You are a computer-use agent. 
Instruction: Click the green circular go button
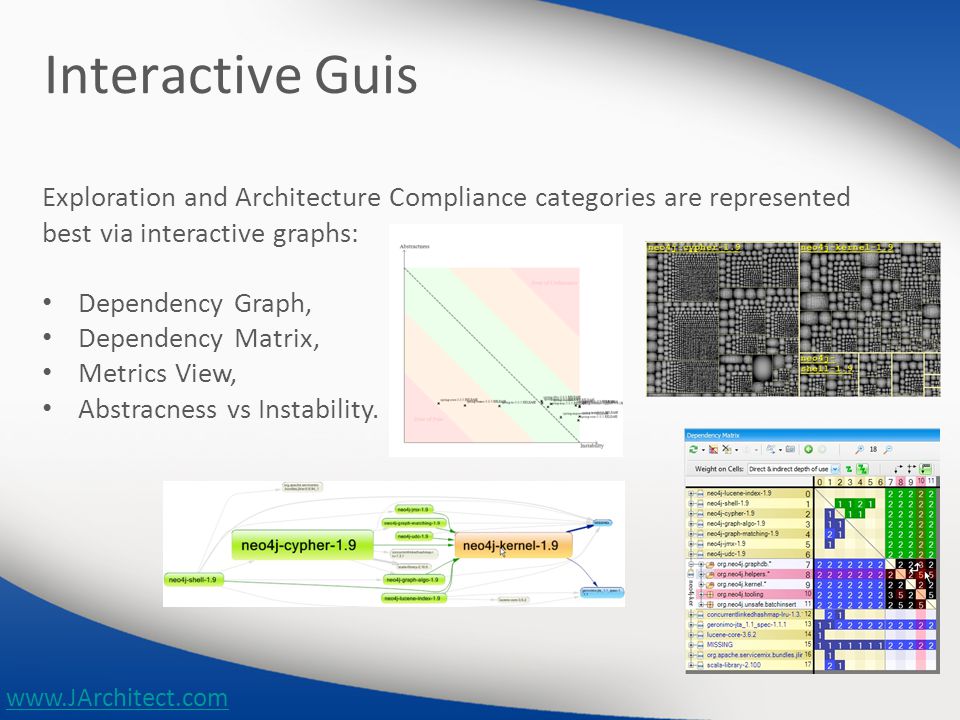pyautogui.click(x=808, y=449)
